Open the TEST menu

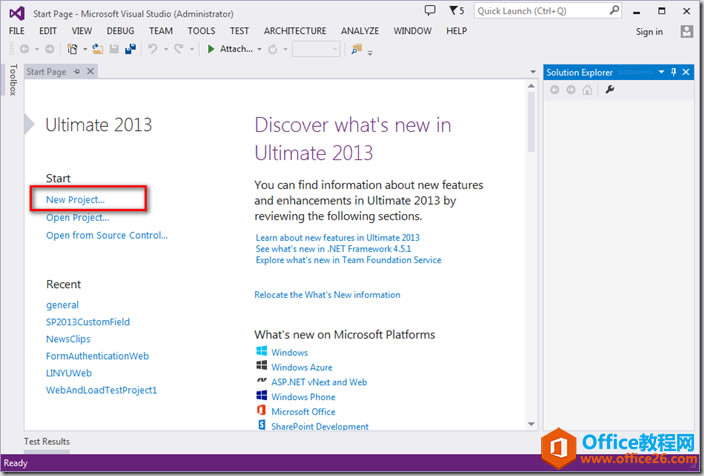click(239, 31)
